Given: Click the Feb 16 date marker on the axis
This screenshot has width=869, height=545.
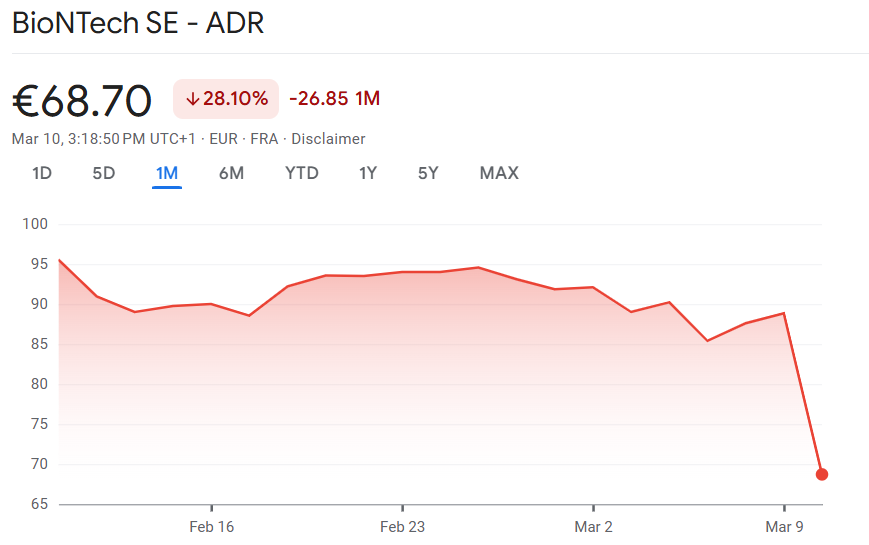Looking at the screenshot, I should coord(211,526).
